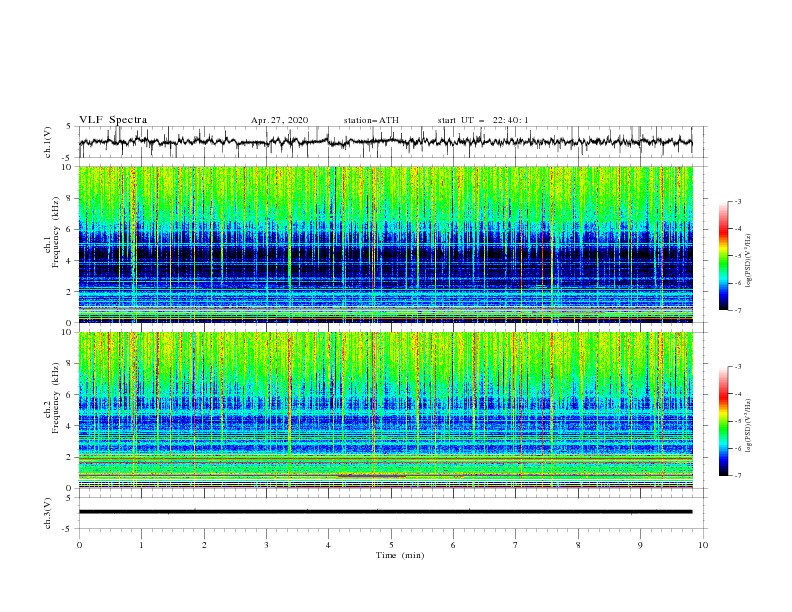Click the 'ch.1(V)' waveform axis label
This screenshot has width=792, height=612.
tap(48, 142)
